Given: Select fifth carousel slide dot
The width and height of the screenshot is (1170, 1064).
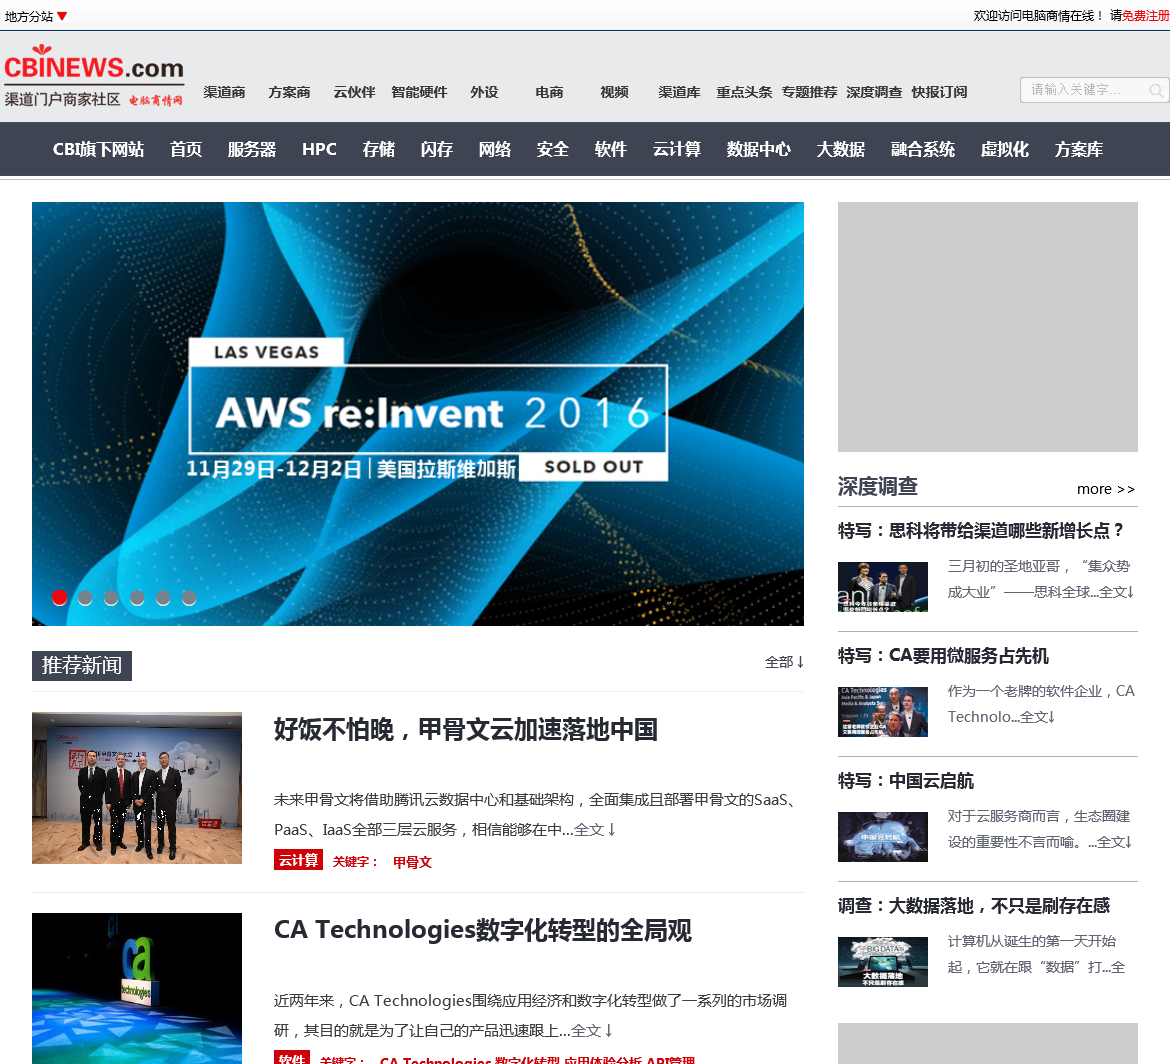Looking at the screenshot, I should pos(163,598).
